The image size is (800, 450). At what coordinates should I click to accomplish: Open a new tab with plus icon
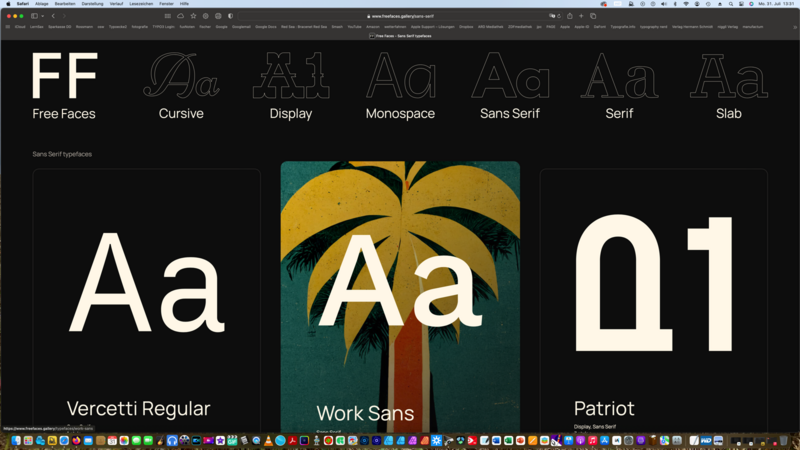point(582,16)
